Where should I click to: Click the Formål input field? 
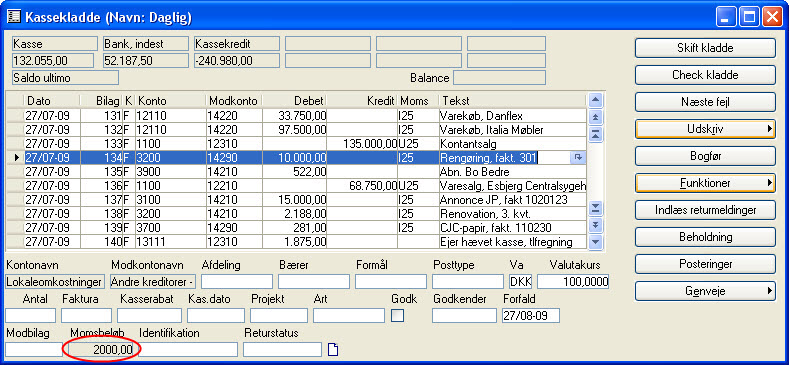tap(391, 281)
